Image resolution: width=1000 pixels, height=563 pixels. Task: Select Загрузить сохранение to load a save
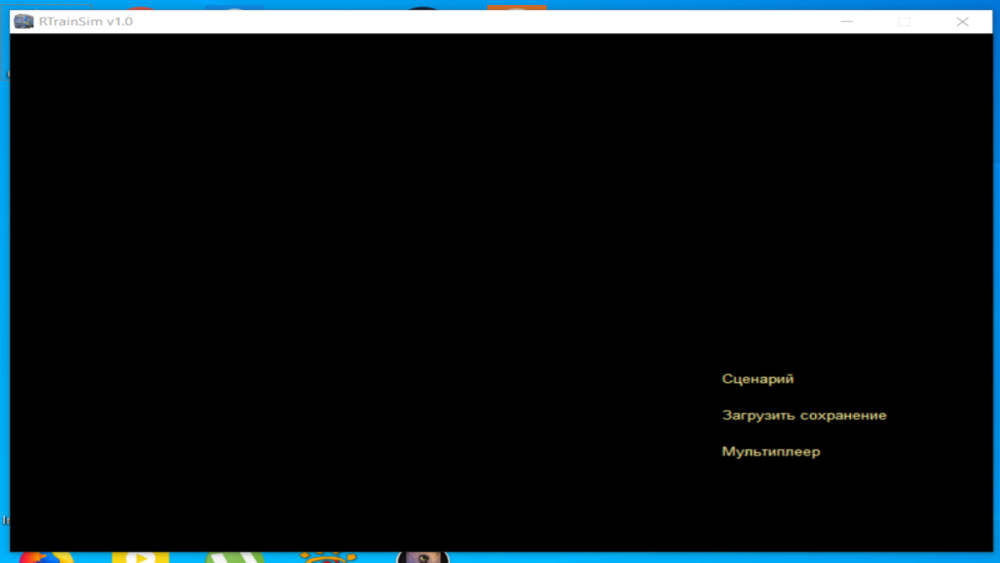(803, 415)
